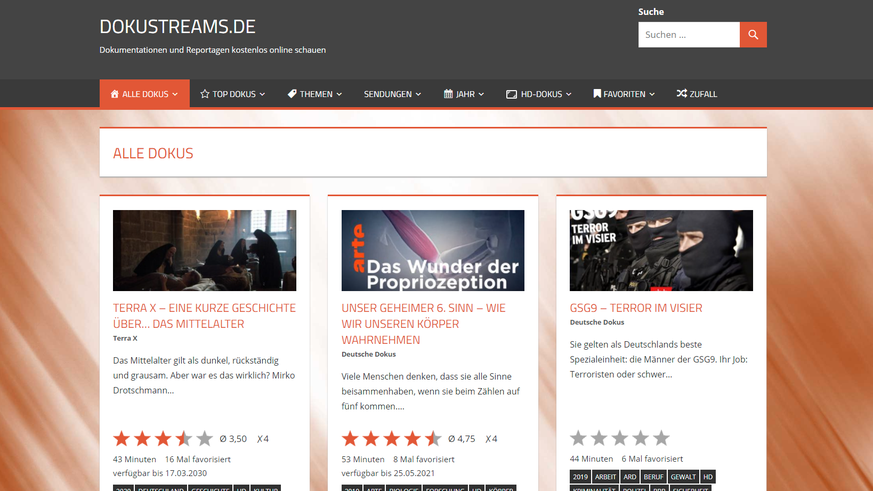Rate Terra X Mittelalter one star
Screen dimensions: 873x491
tap(121, 439)
